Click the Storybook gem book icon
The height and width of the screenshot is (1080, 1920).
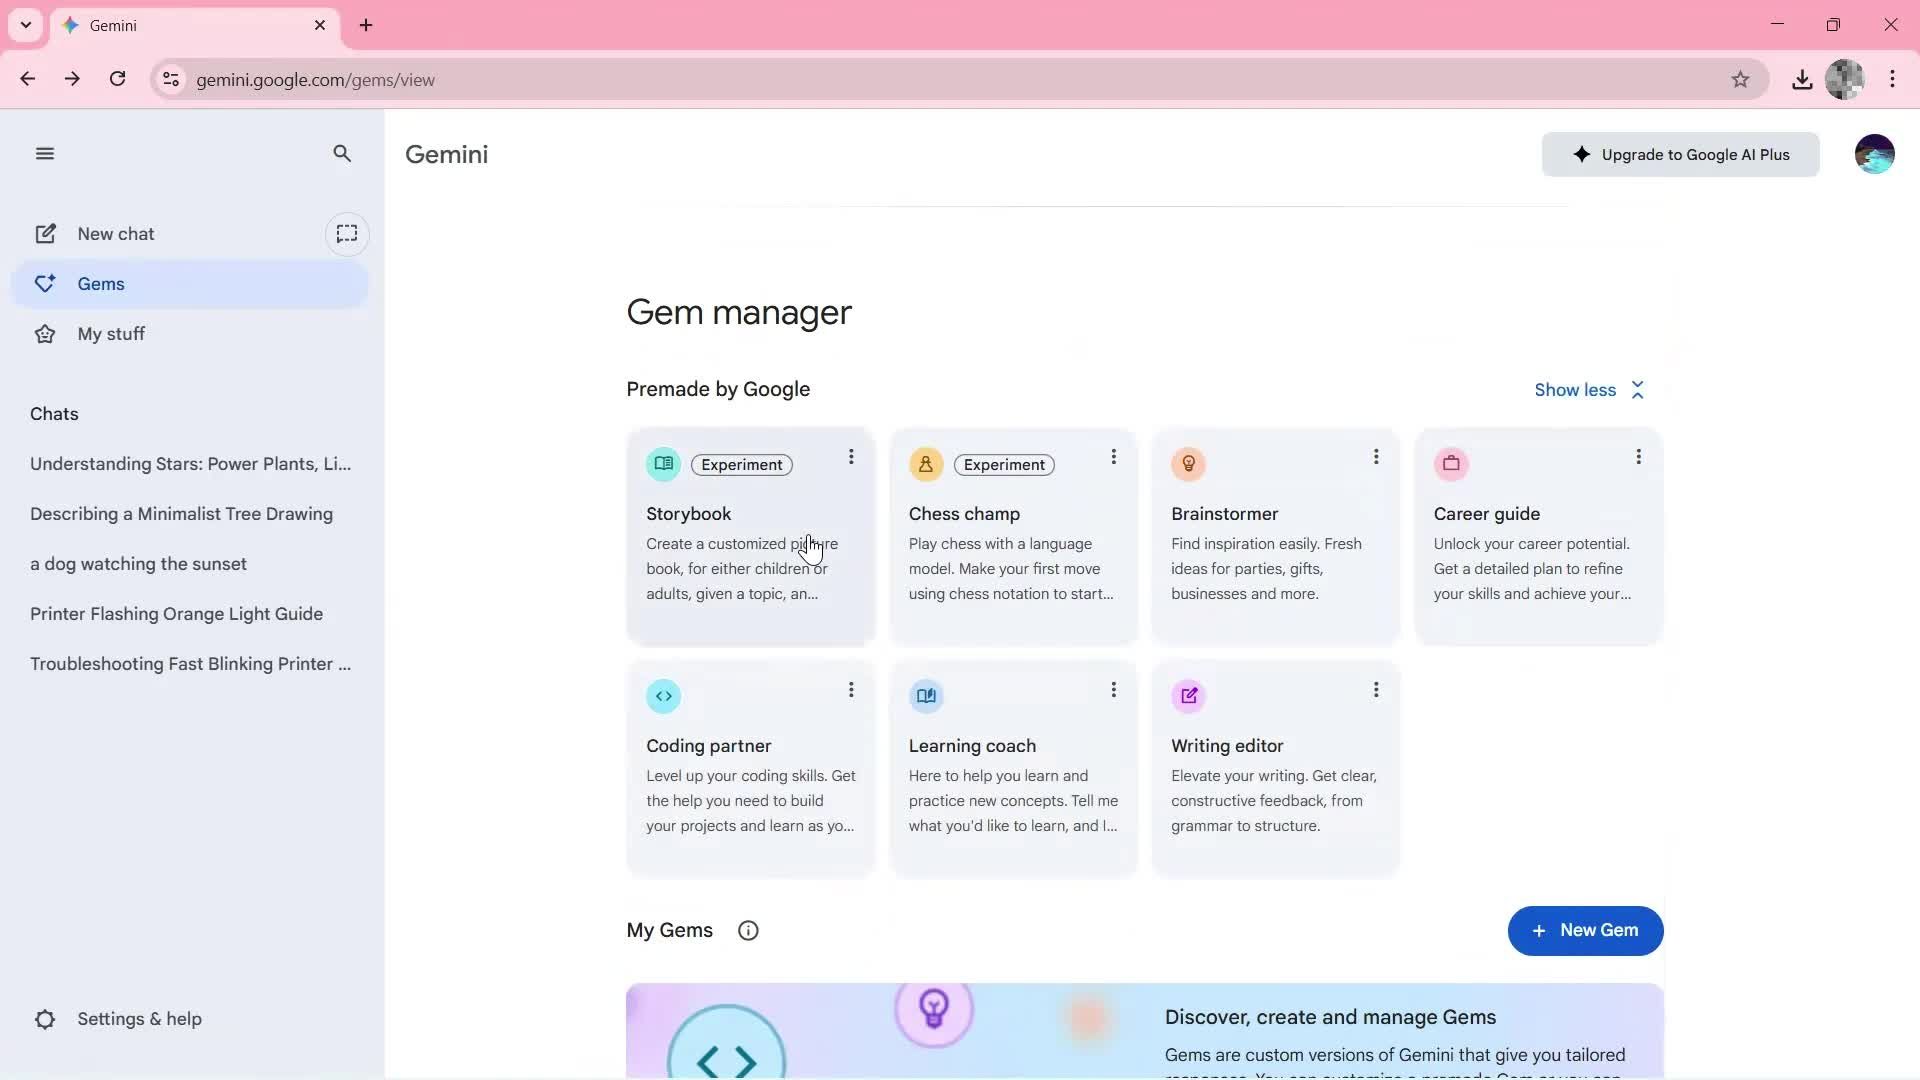coord(663,464)
